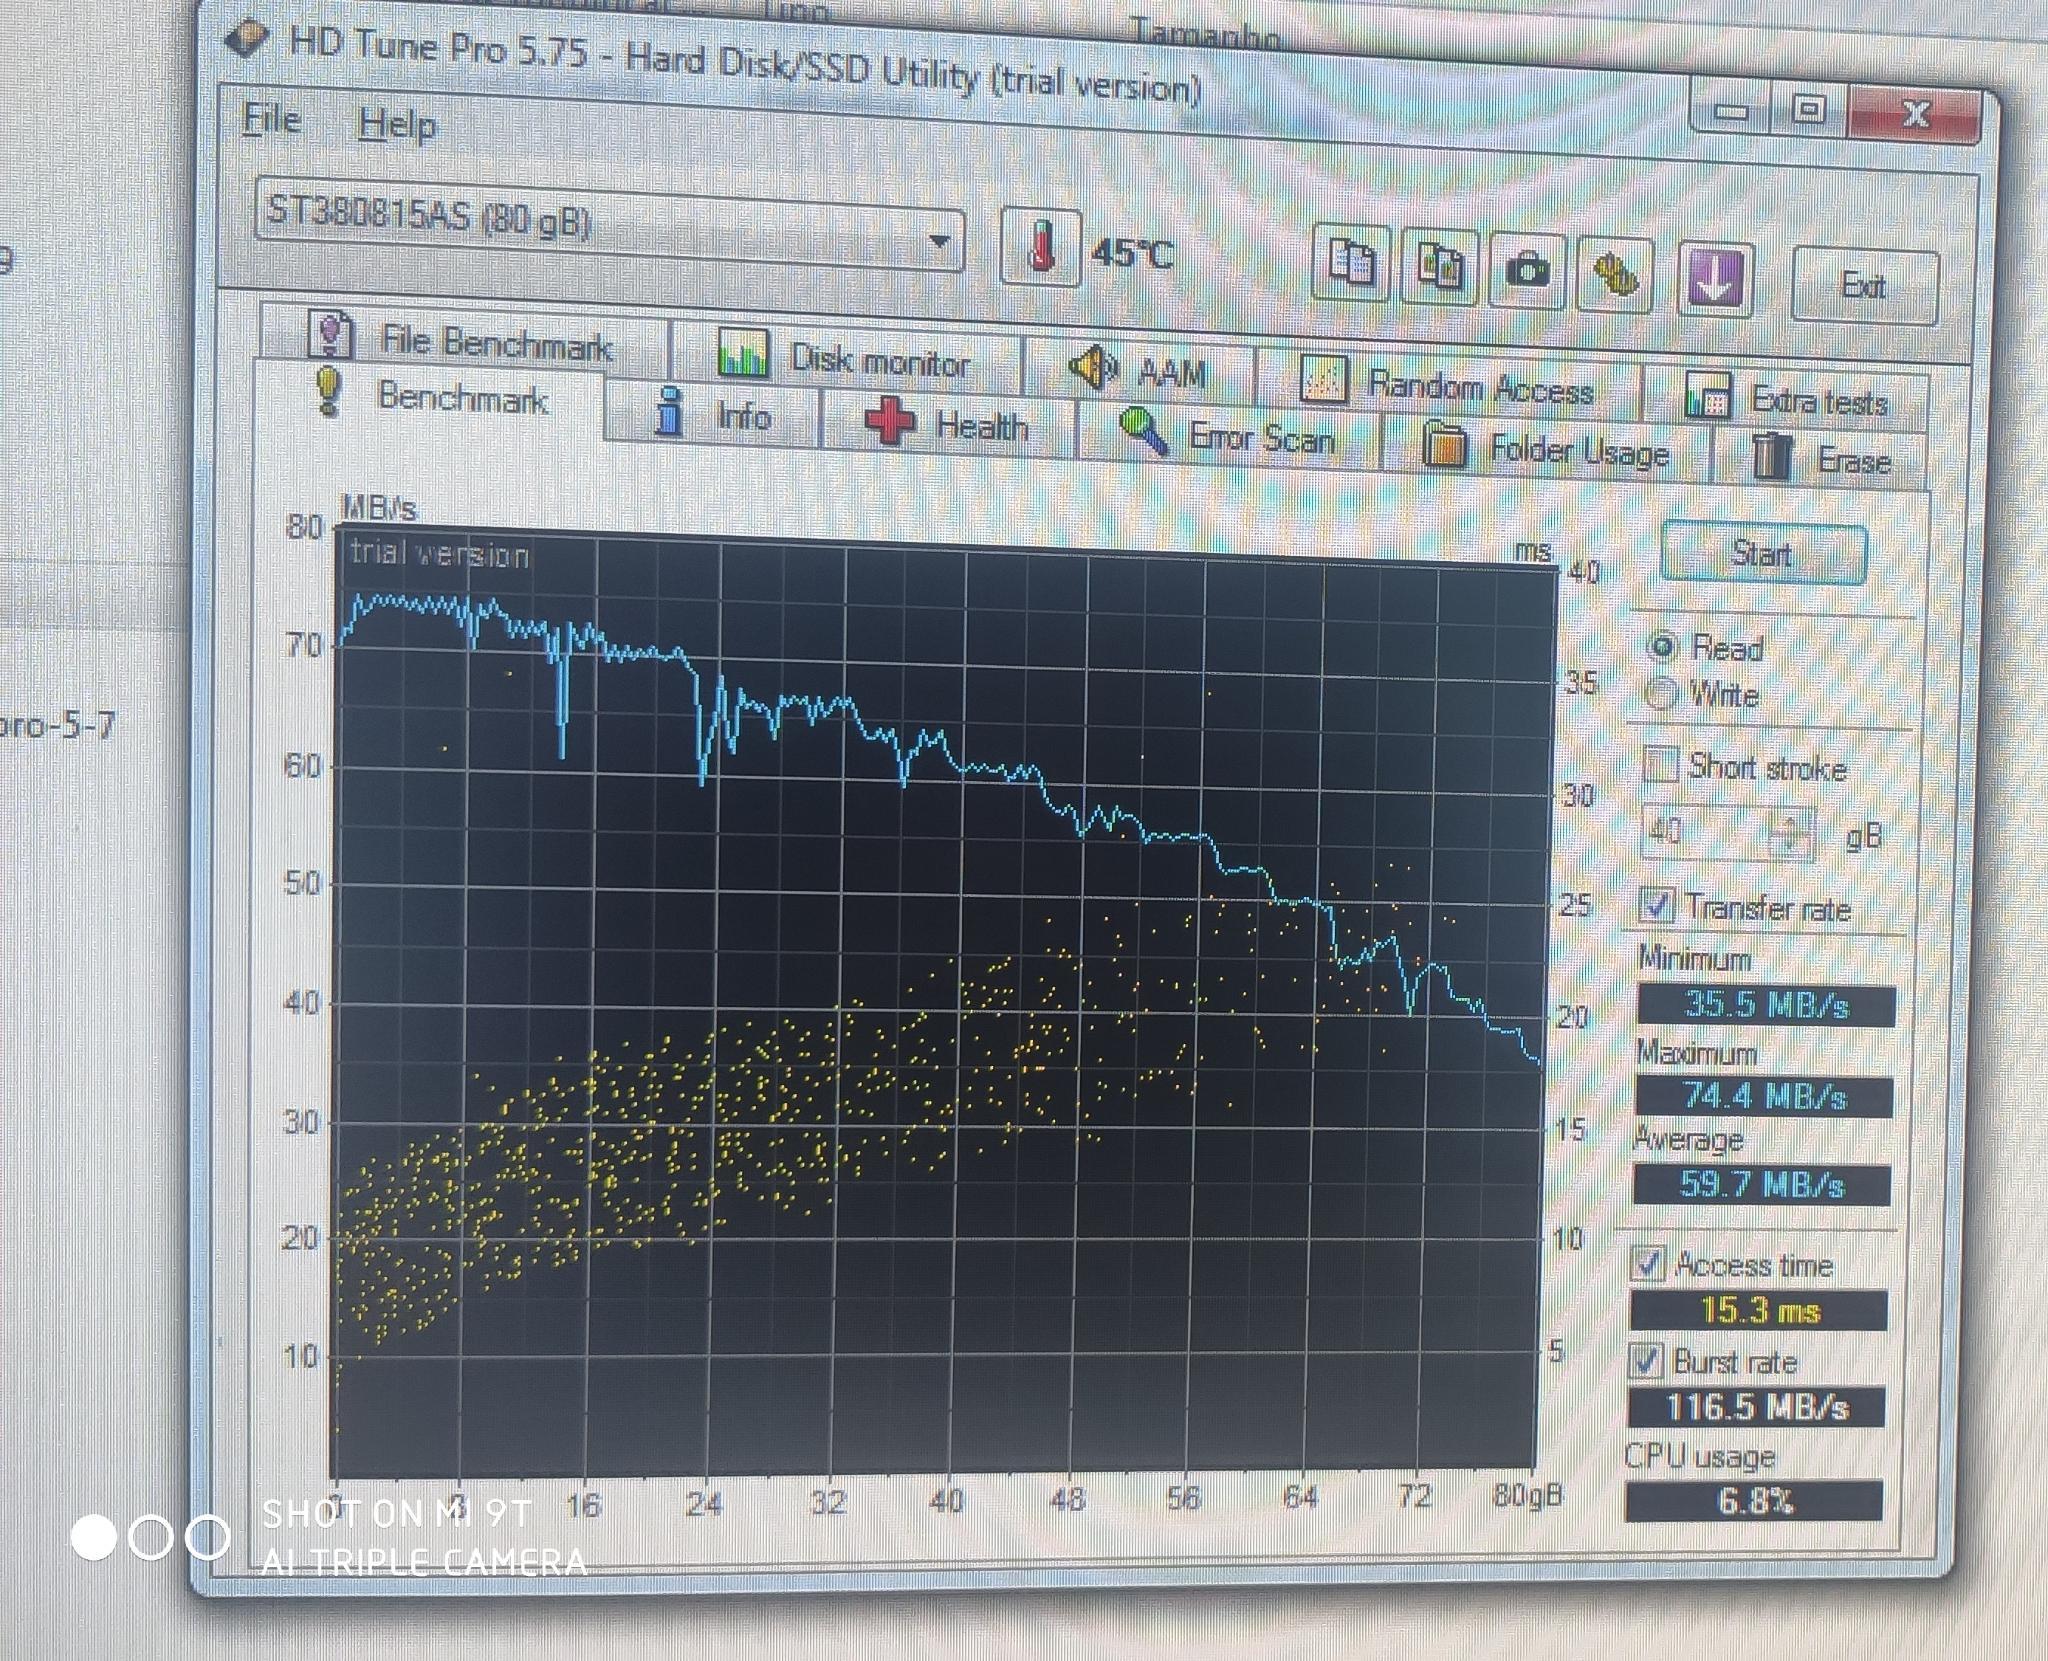Click the Maximum 74.4 MB/s value

1764,1097
